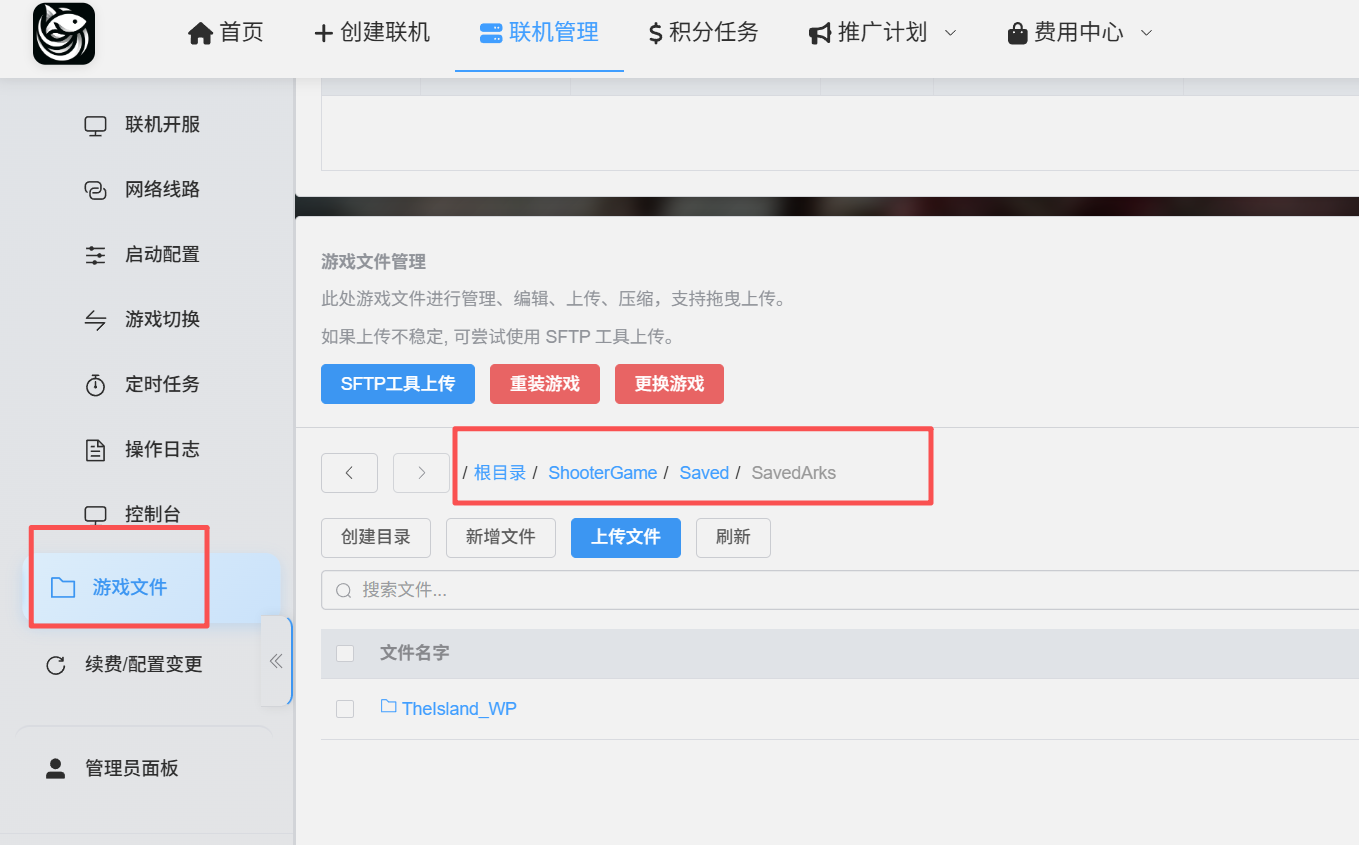The image size is (1359, 845).
Task: Expand the 推广计划 dropdown menu
Action: tap(882, 33)
